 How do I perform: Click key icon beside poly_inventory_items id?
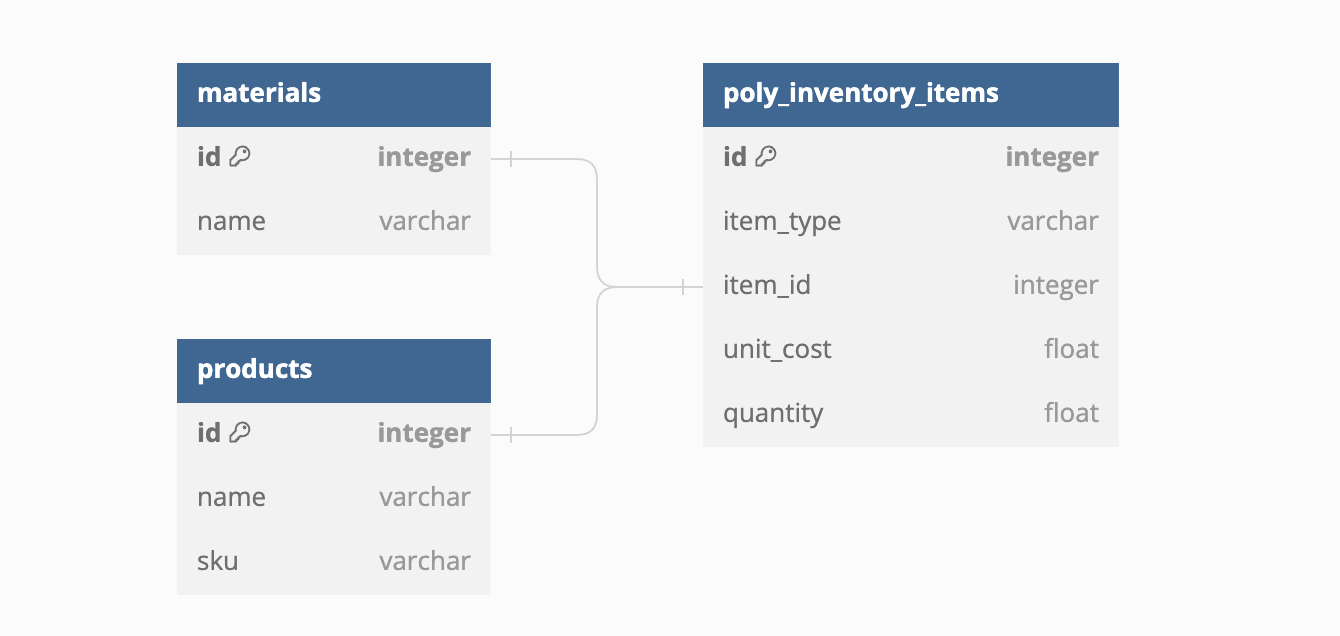pyautogui.click(x=766, y=157)
